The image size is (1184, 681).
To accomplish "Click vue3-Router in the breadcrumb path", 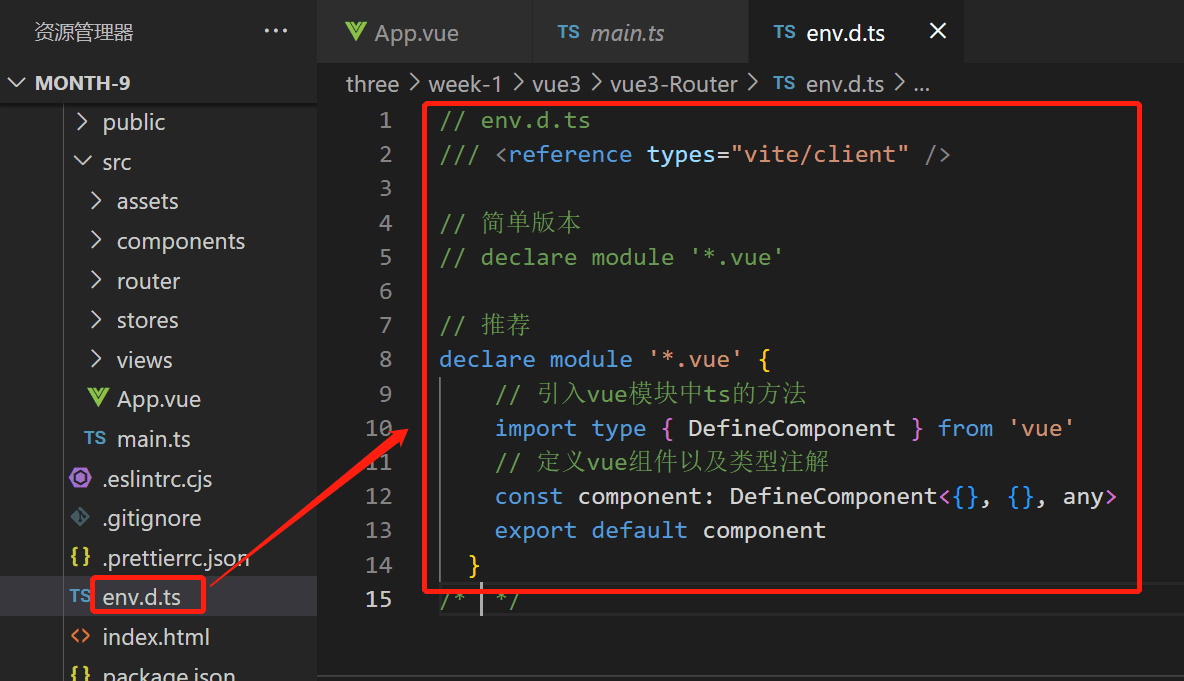I will pos(673,84).
